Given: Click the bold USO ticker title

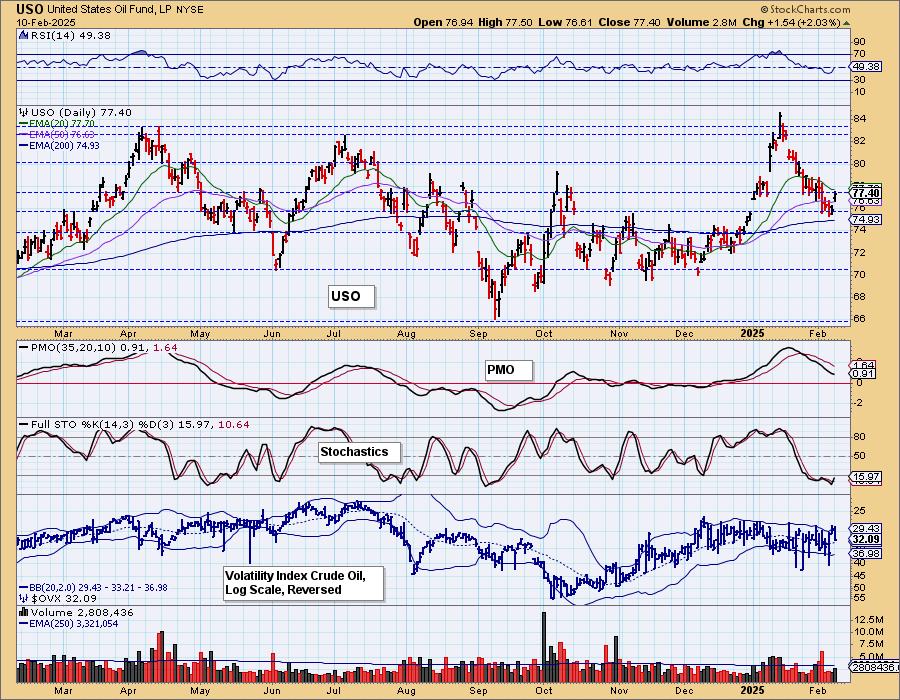Looking at the screenshot, I should (x=29, y=9).
